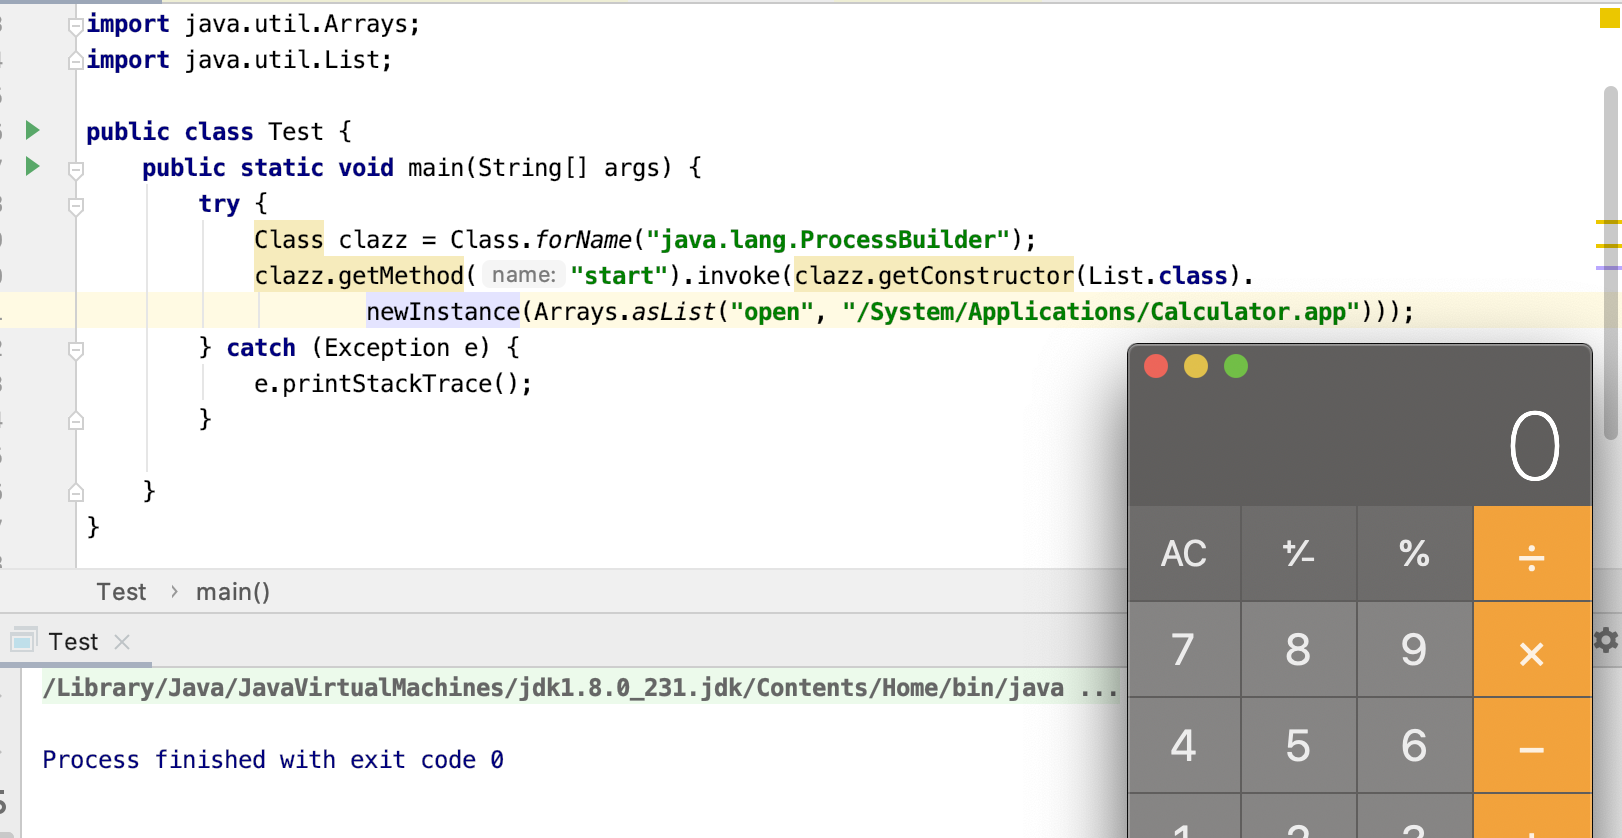Image resolution: width=1622 pixels, height=838 pixels.
Task: Click the "java.lang.ProcessBuilder" string literal
Action: 828,240
